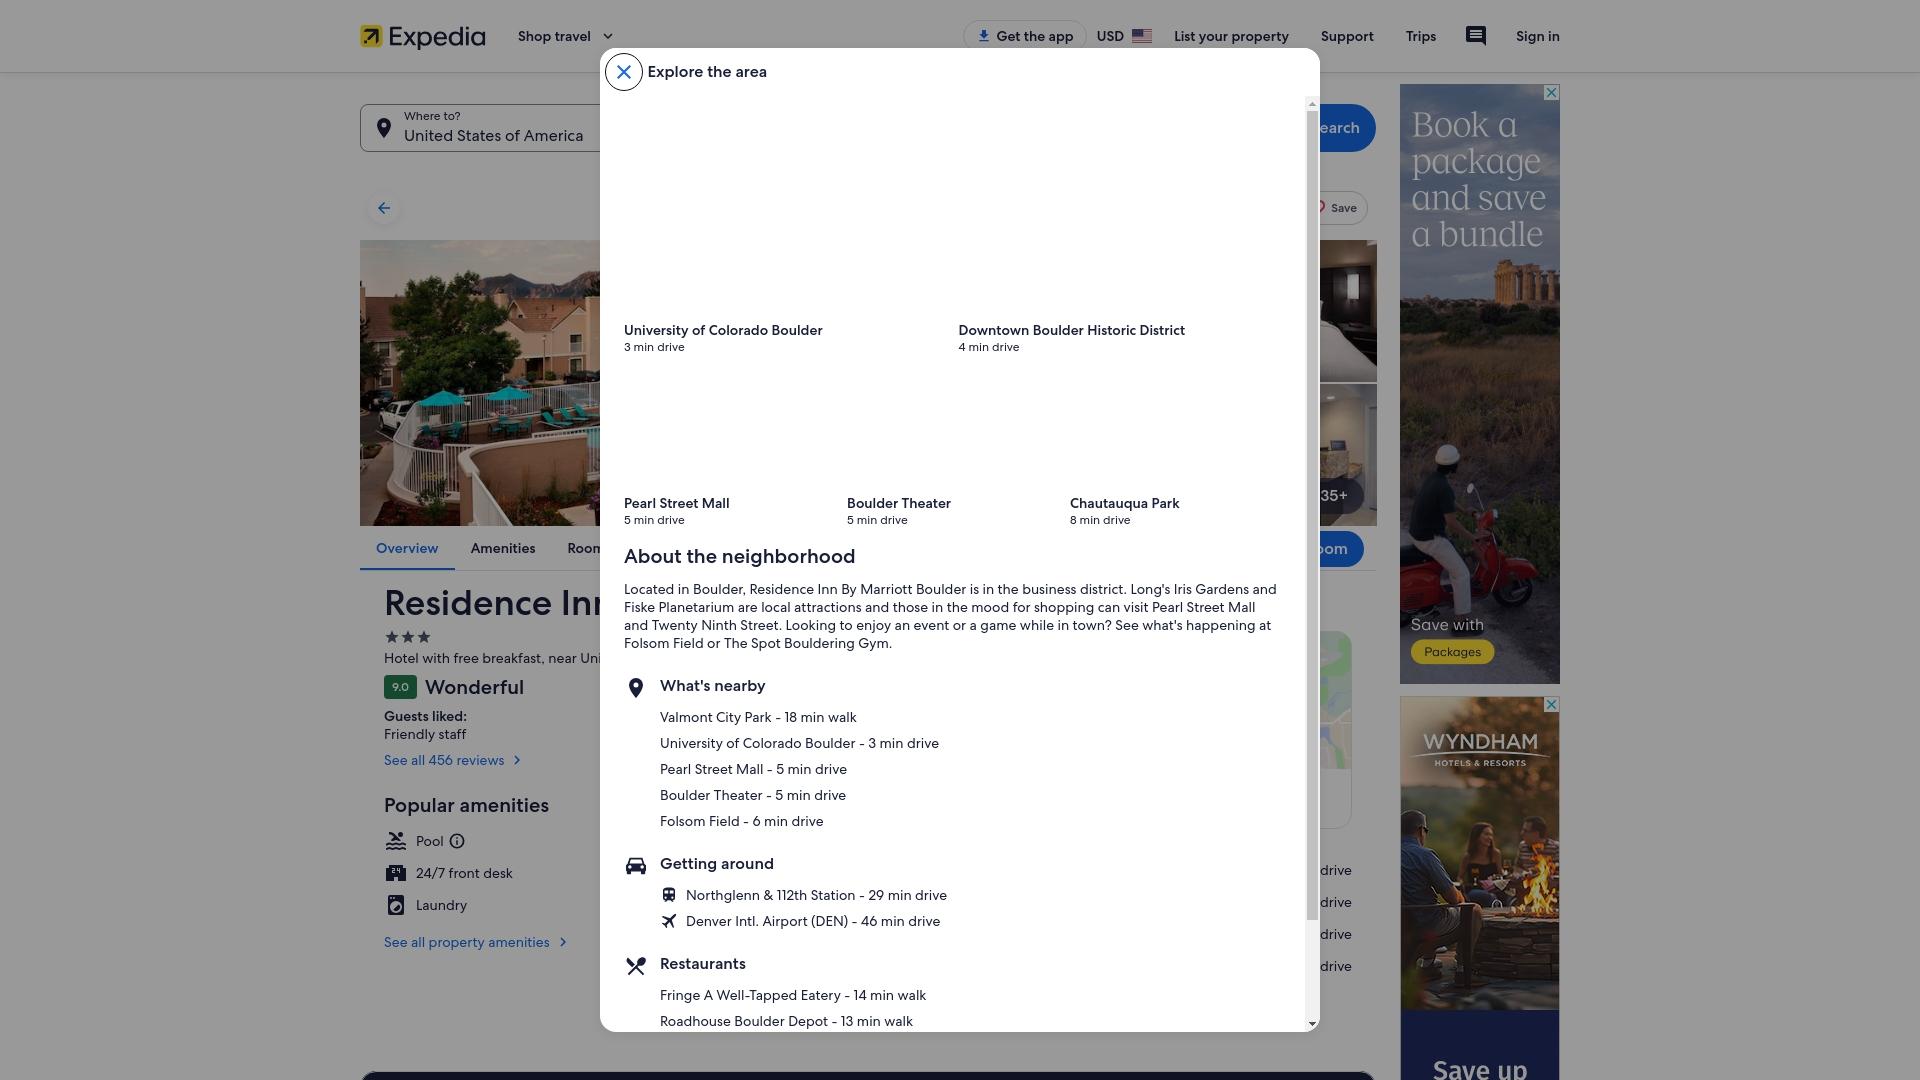Image resolution: width=1920 pixels, height=1080 pixels.
Task: Open the Support menu item
Action: pos(1347,36)
